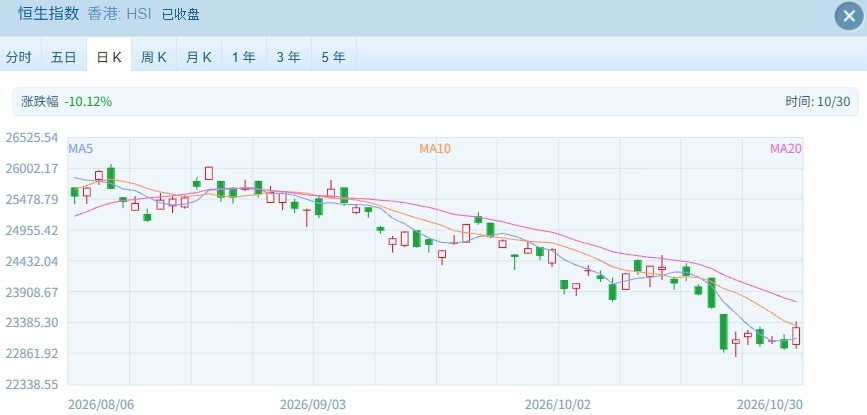
Task: Click the 24432.04 axis value
Action: (32, 261)
